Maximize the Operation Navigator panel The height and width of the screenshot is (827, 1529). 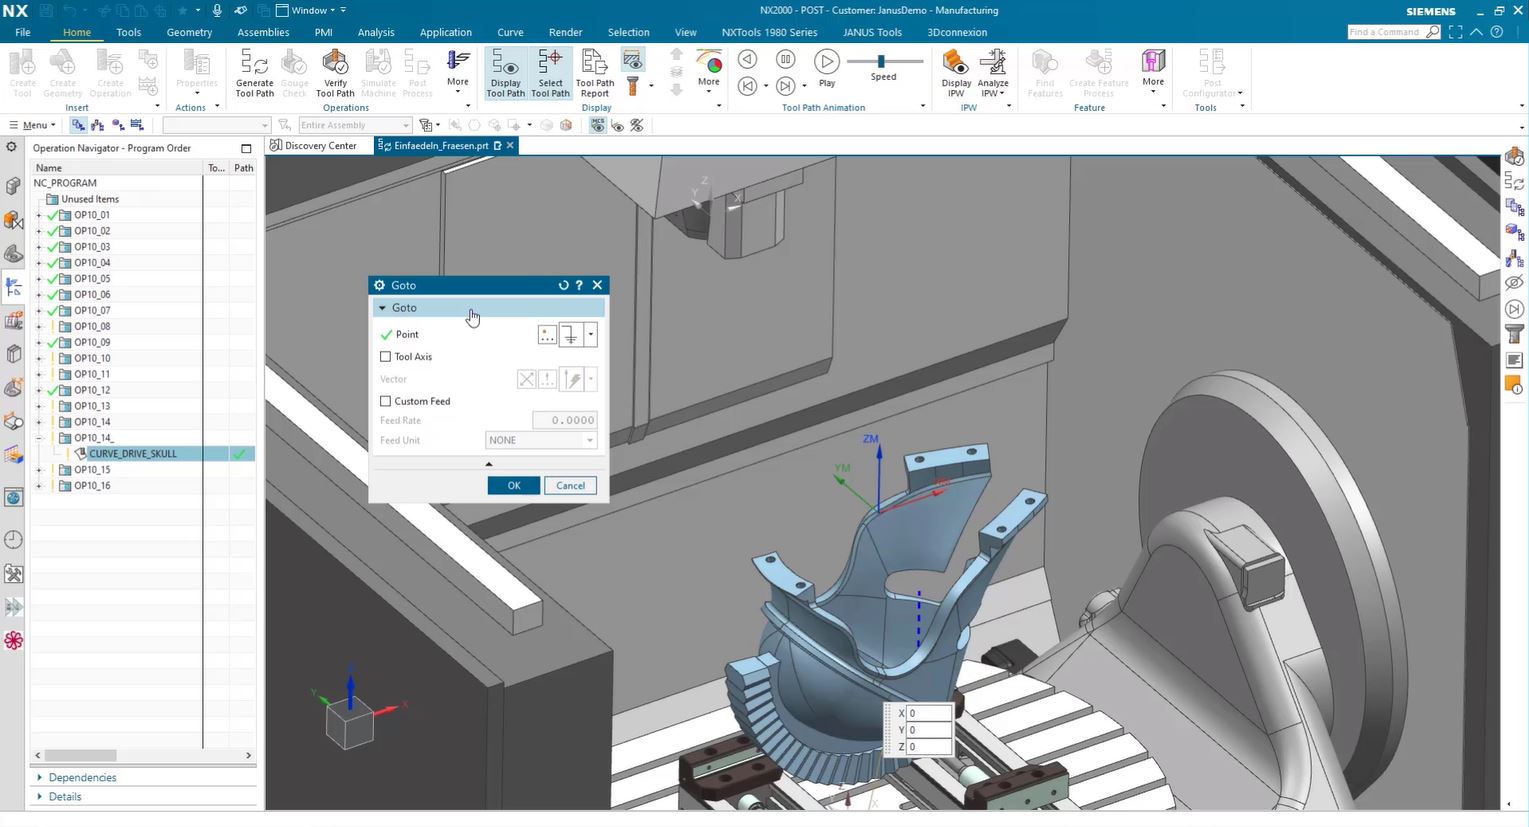(x=246, y=148)
